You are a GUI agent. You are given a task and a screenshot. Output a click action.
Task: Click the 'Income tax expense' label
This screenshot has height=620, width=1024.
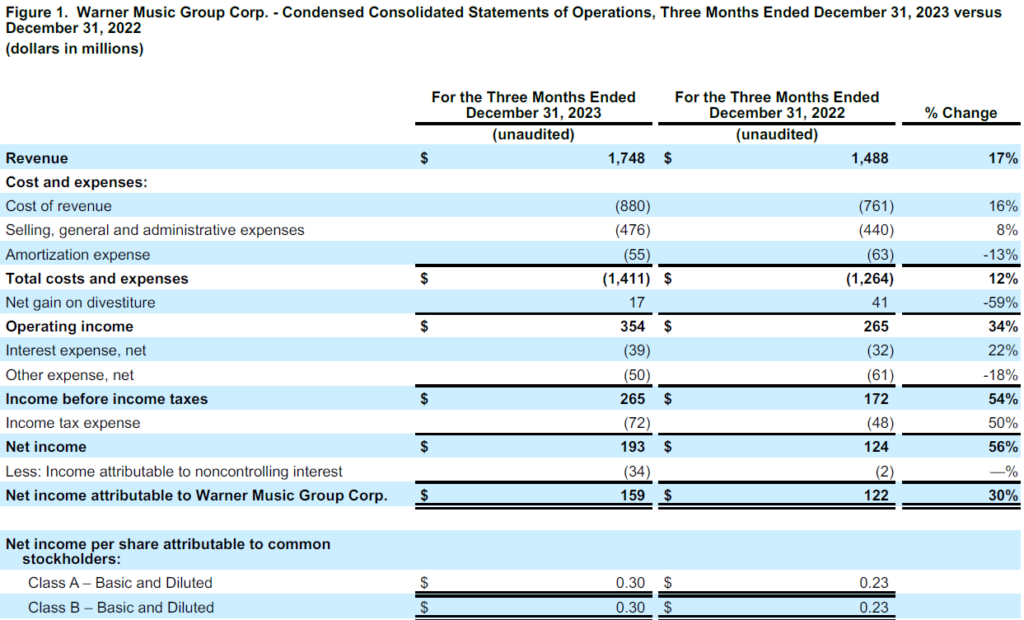[72, 423]
